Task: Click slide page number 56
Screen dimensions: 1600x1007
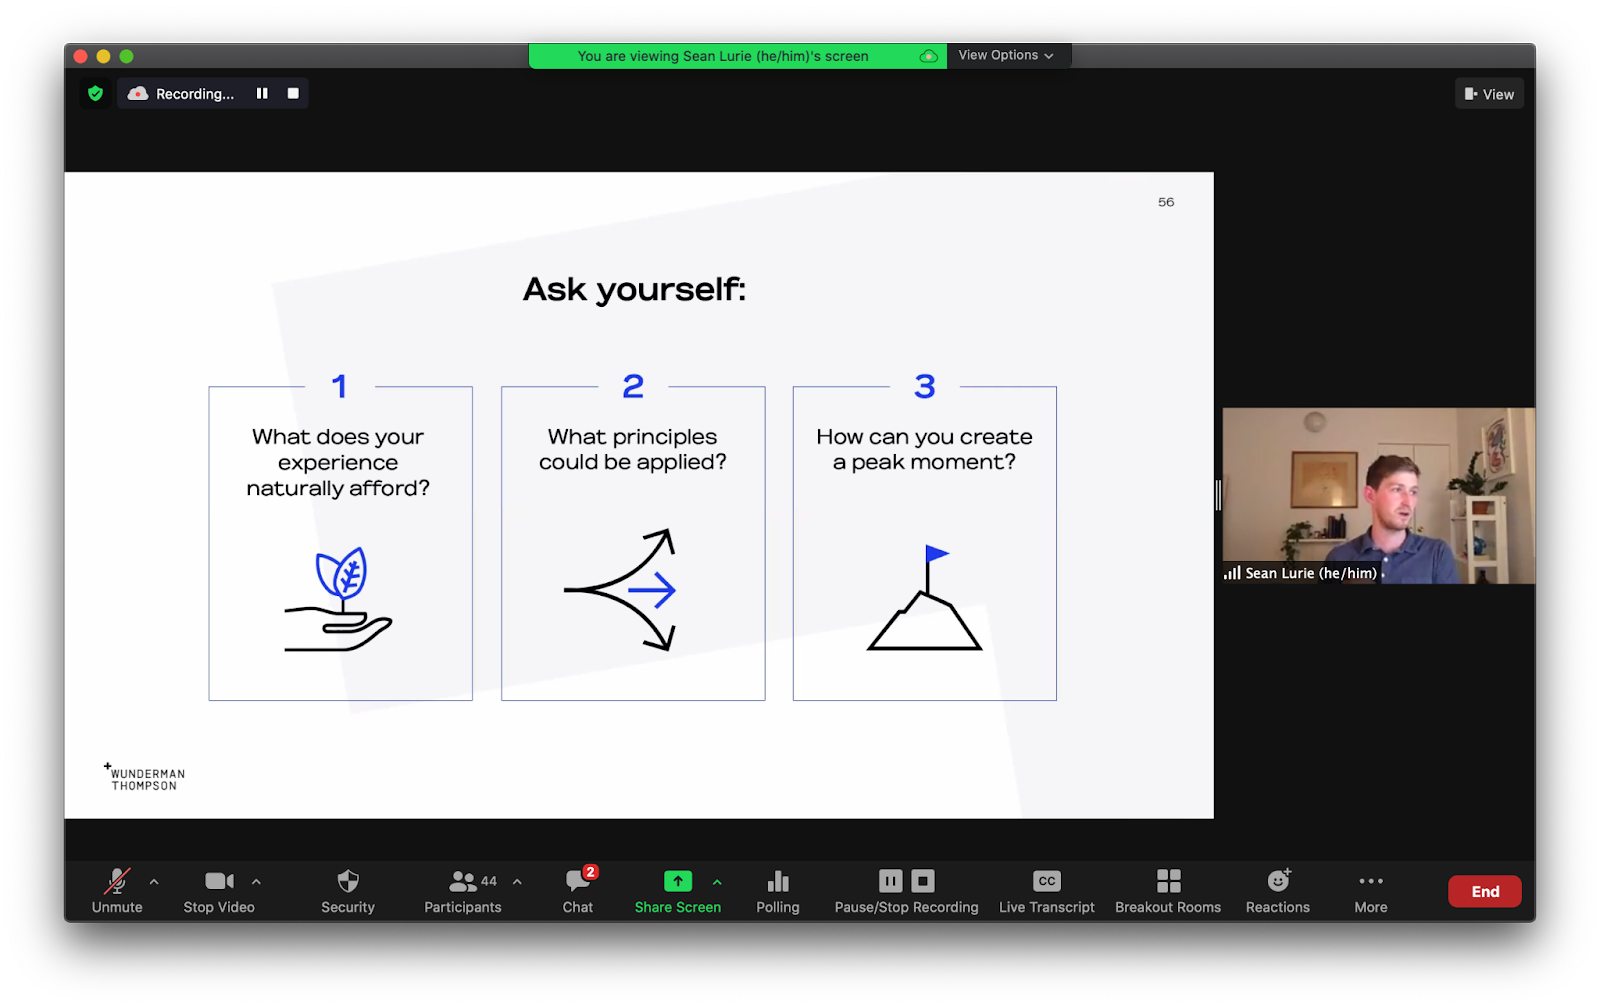Action: point(1166,202)
